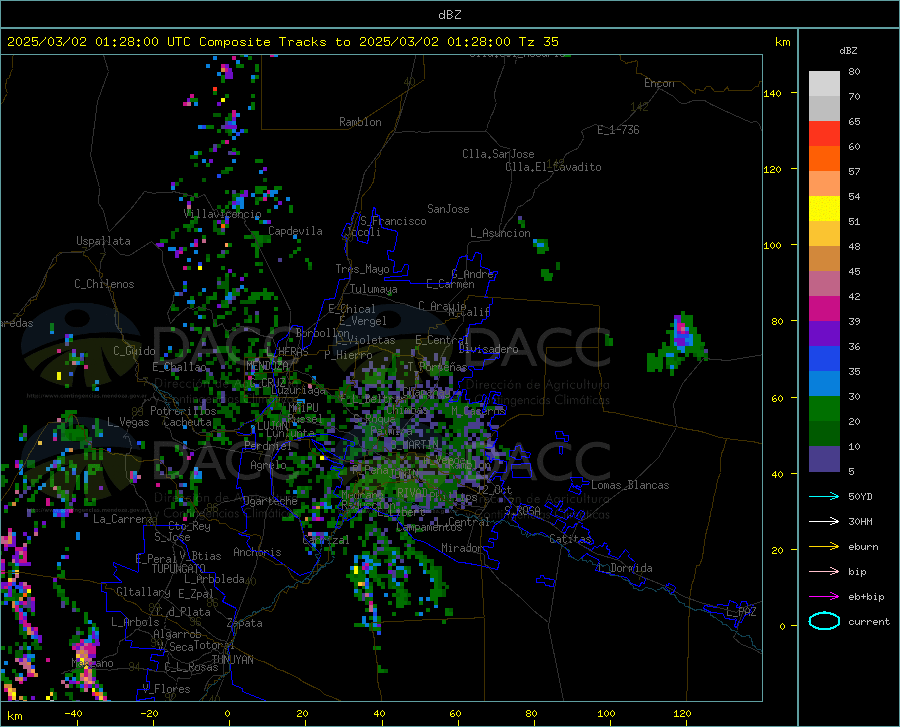
Task: Click the 'E_1-736' map label
Action: pyautogui.click(x=618, y=130)
